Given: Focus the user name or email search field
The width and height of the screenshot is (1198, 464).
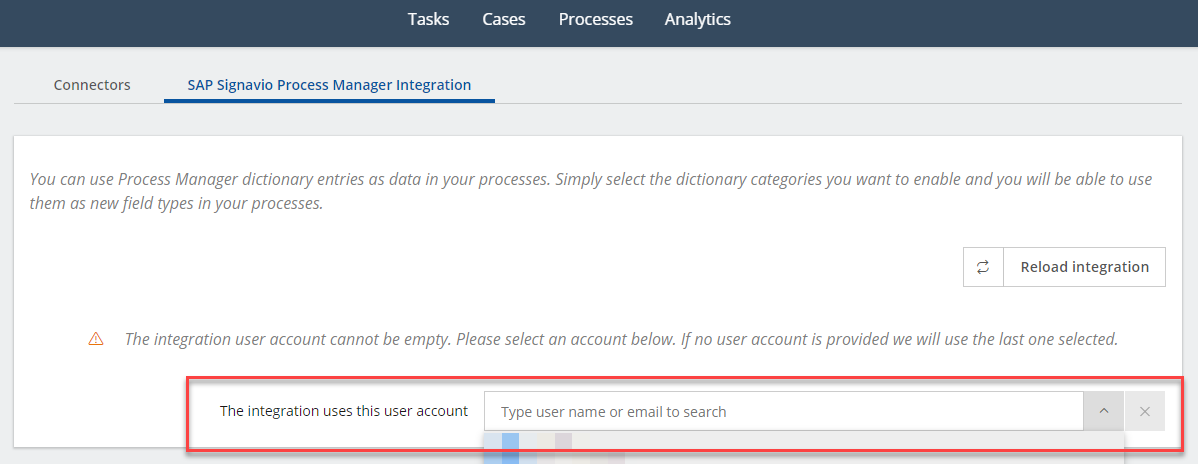Looking at the screenshot, I should tap(783, 411).
